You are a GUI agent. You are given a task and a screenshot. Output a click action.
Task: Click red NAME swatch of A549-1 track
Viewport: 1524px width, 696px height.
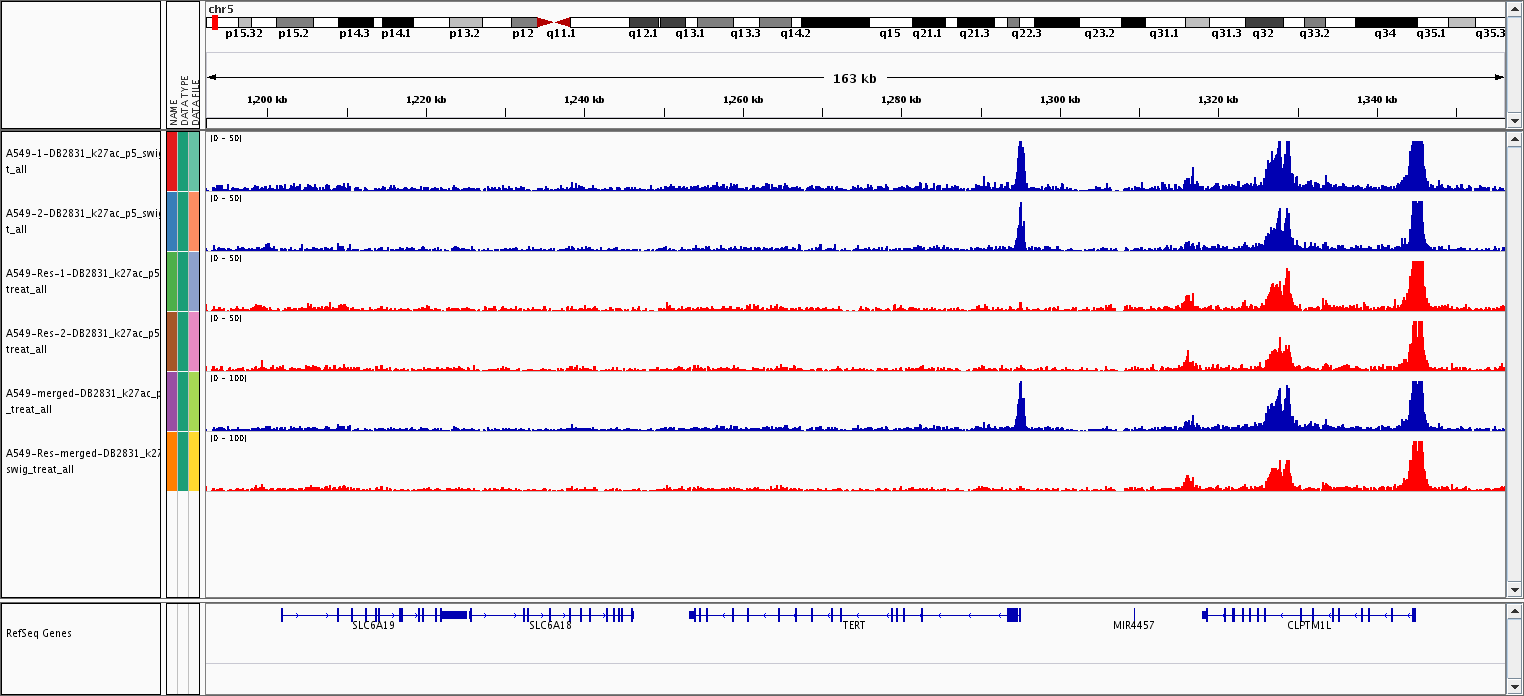click(172, 161)
